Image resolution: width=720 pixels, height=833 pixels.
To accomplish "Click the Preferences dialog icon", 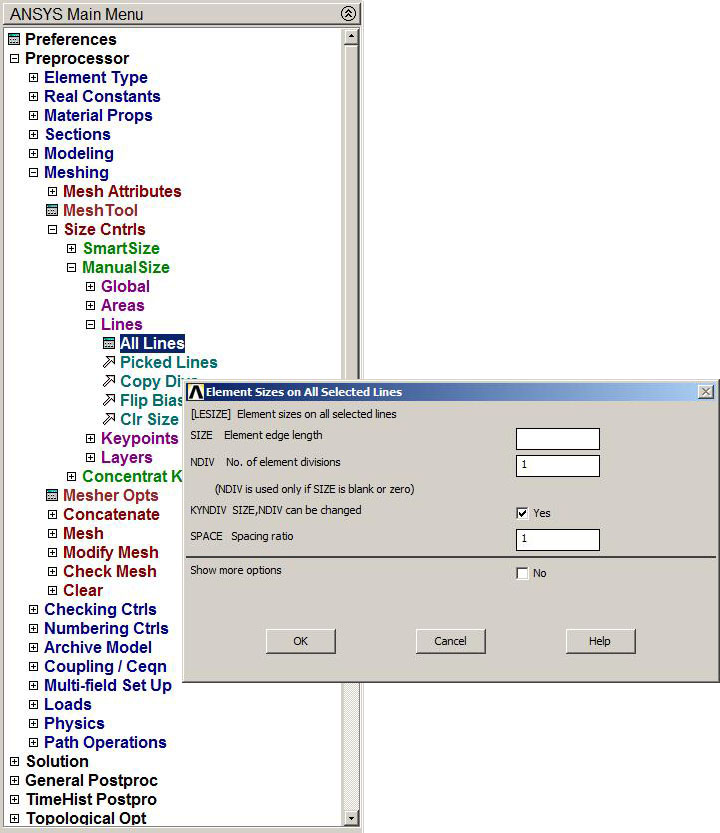I will pos(14,40).
